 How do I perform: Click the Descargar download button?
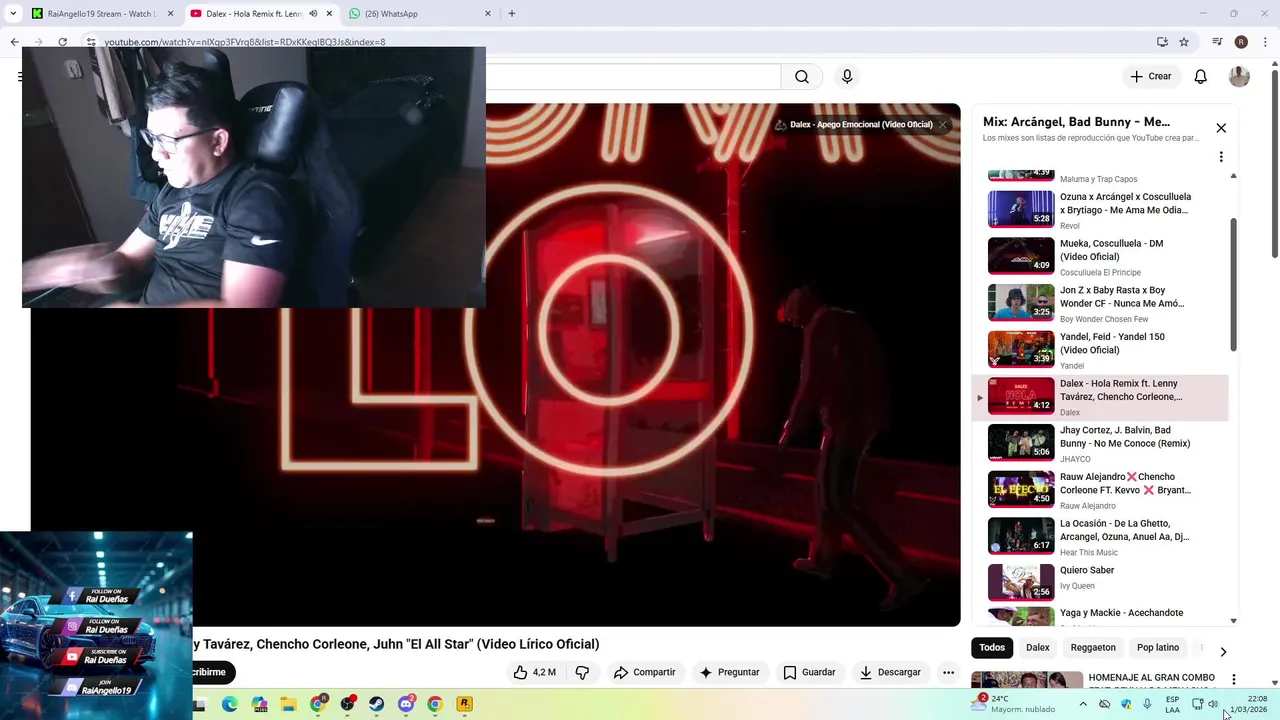click(x=890, y=672)
